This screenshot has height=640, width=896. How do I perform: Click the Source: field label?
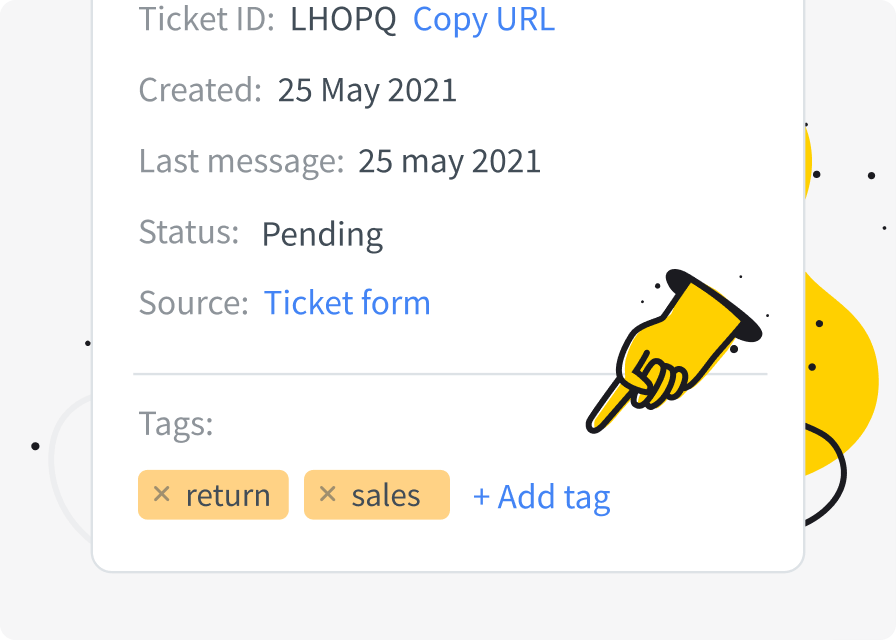click(193, 303)
